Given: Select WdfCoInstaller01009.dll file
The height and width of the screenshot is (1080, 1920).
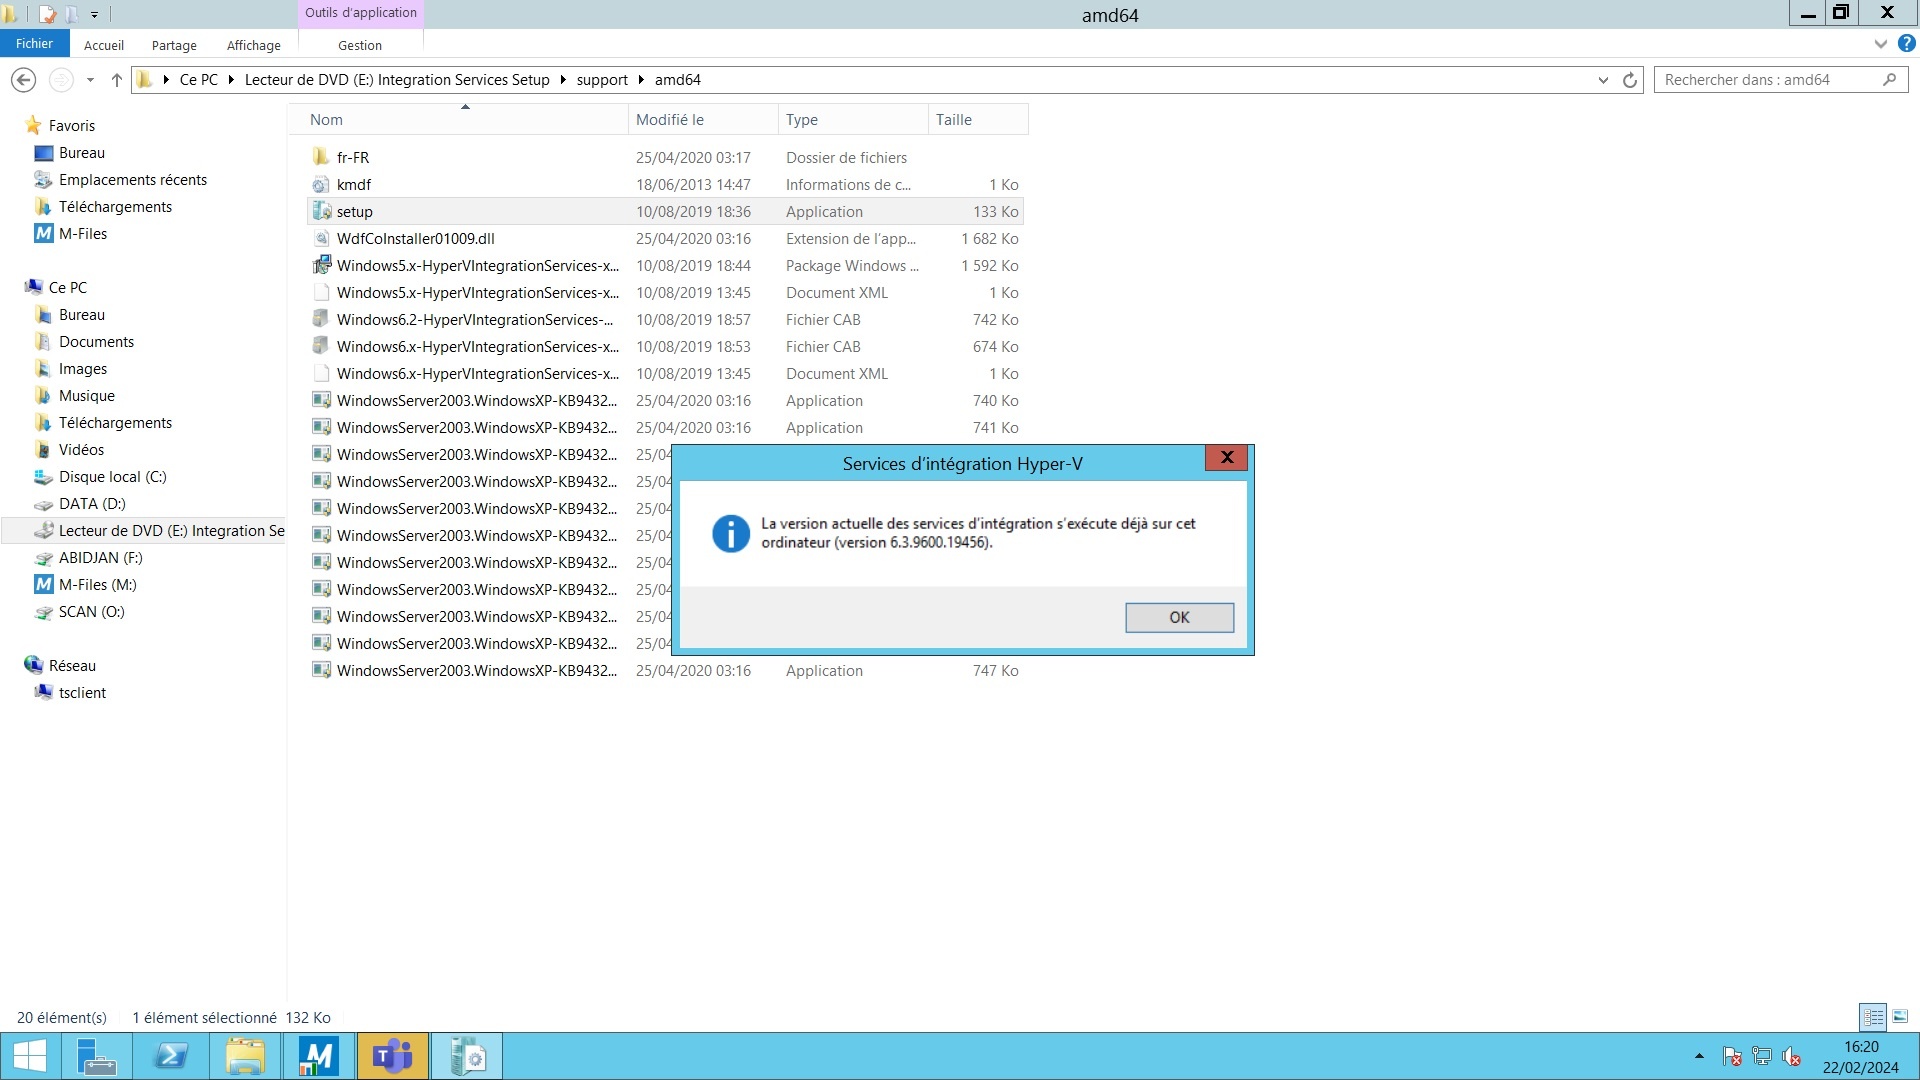Looking at the screenshot, I should (666, 239).
